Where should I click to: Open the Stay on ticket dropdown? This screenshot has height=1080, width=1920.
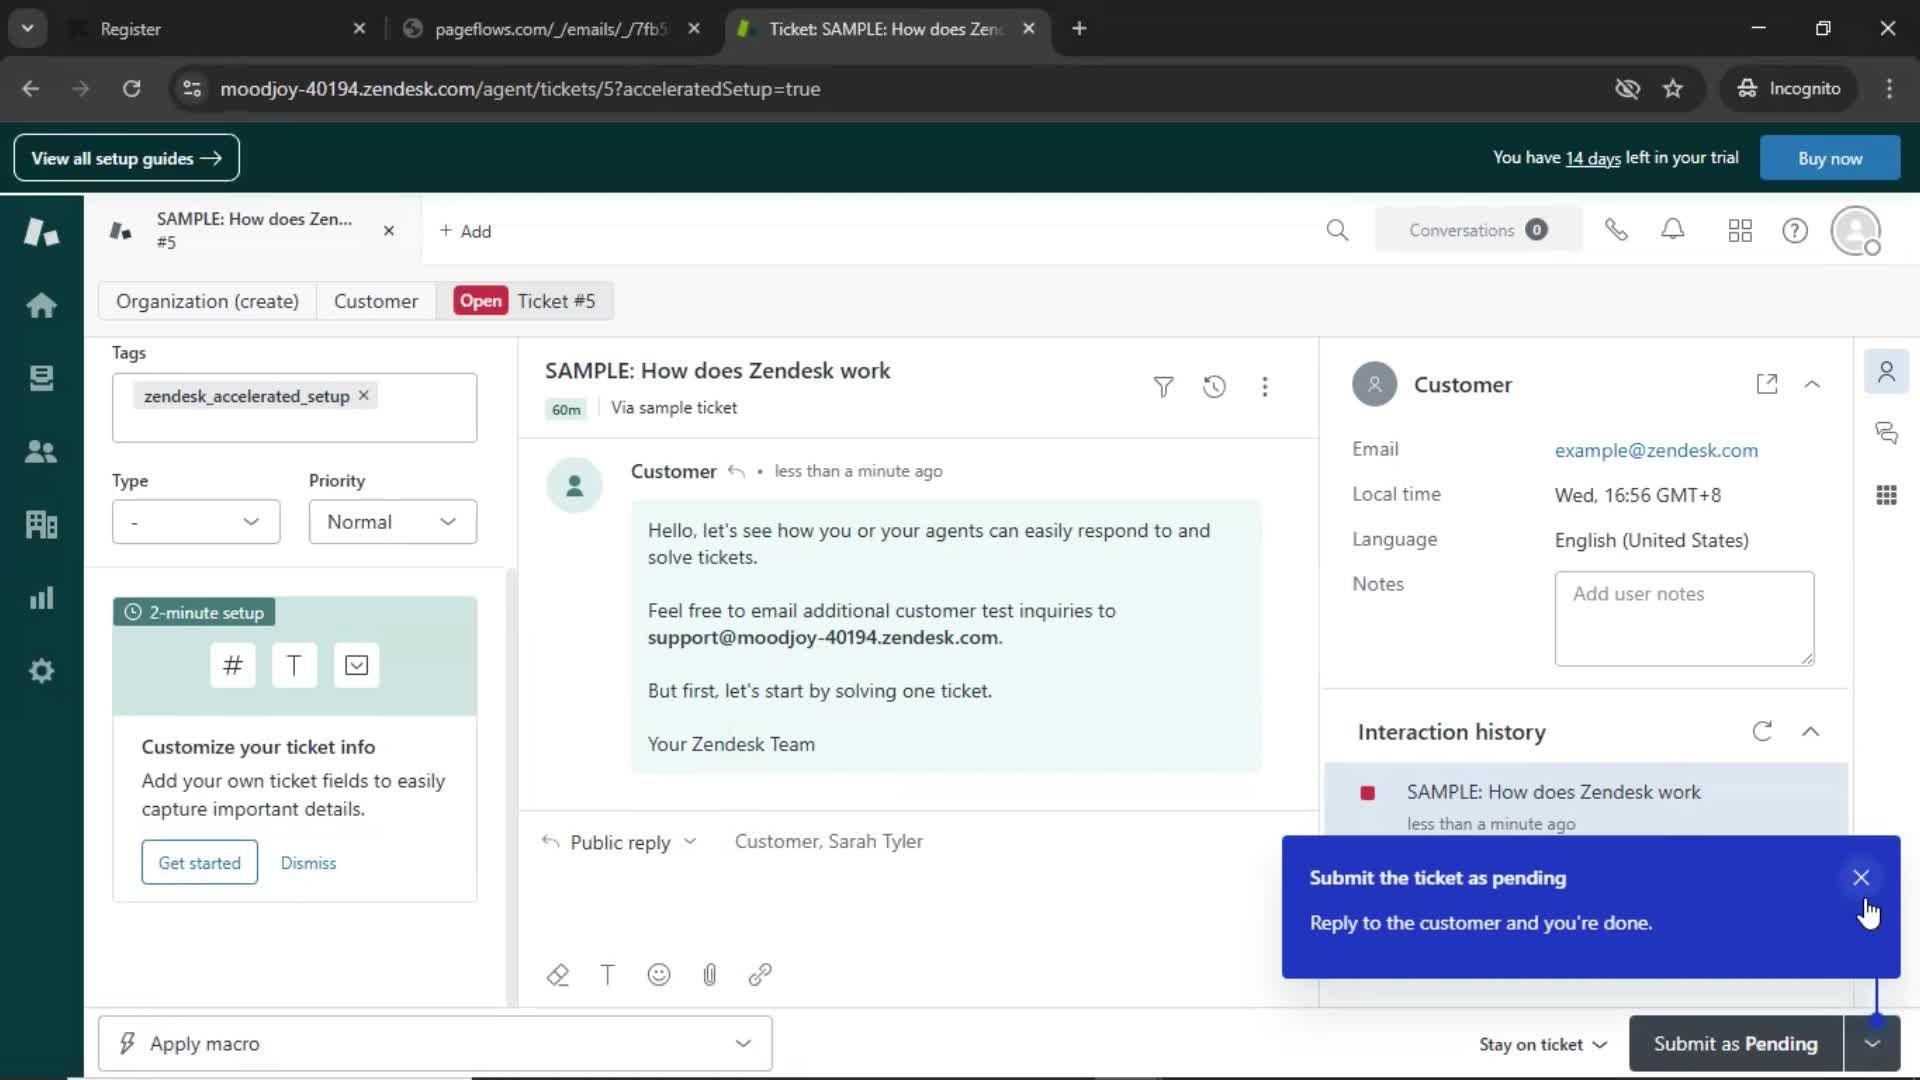(x=1543, y=1044)
